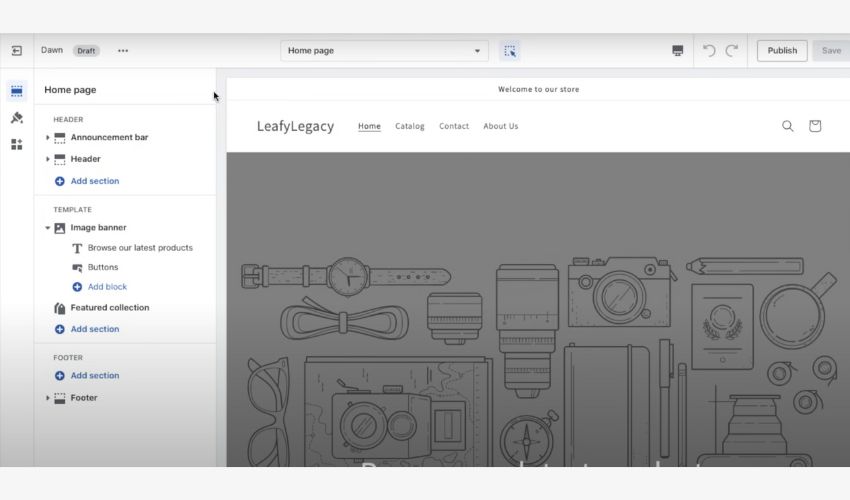This screenshot has width=850, height=500.
Task: Click the Publish button
Action: pyautogui.click(x=782, y=51)
